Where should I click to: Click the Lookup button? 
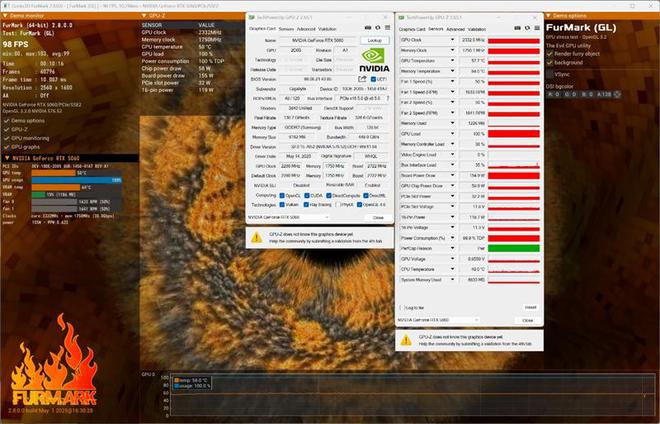click(374, 39)
